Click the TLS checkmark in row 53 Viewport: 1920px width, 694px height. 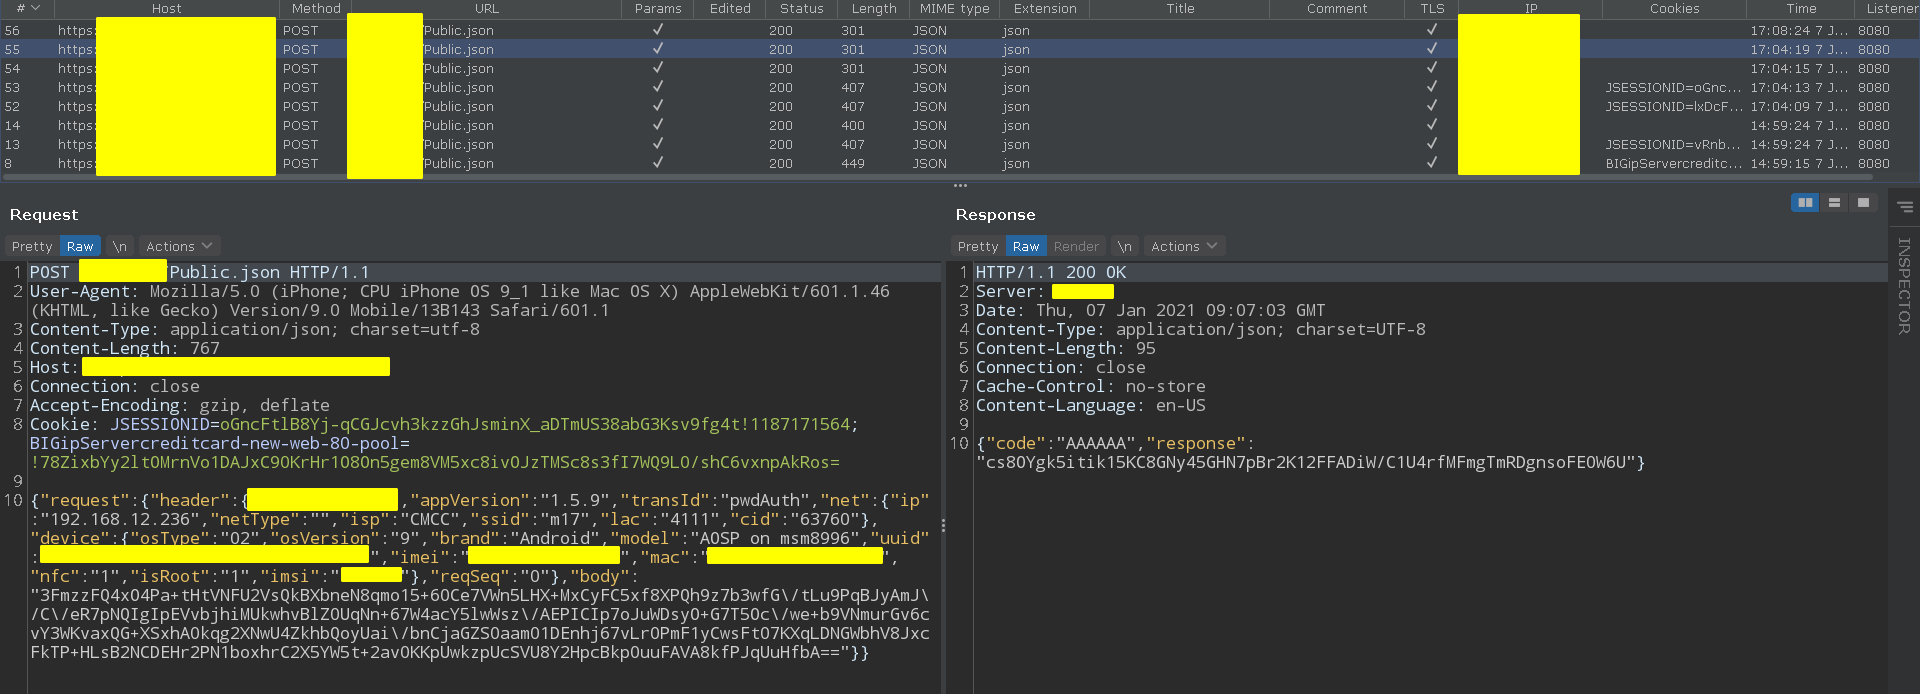pos(1432,87)
